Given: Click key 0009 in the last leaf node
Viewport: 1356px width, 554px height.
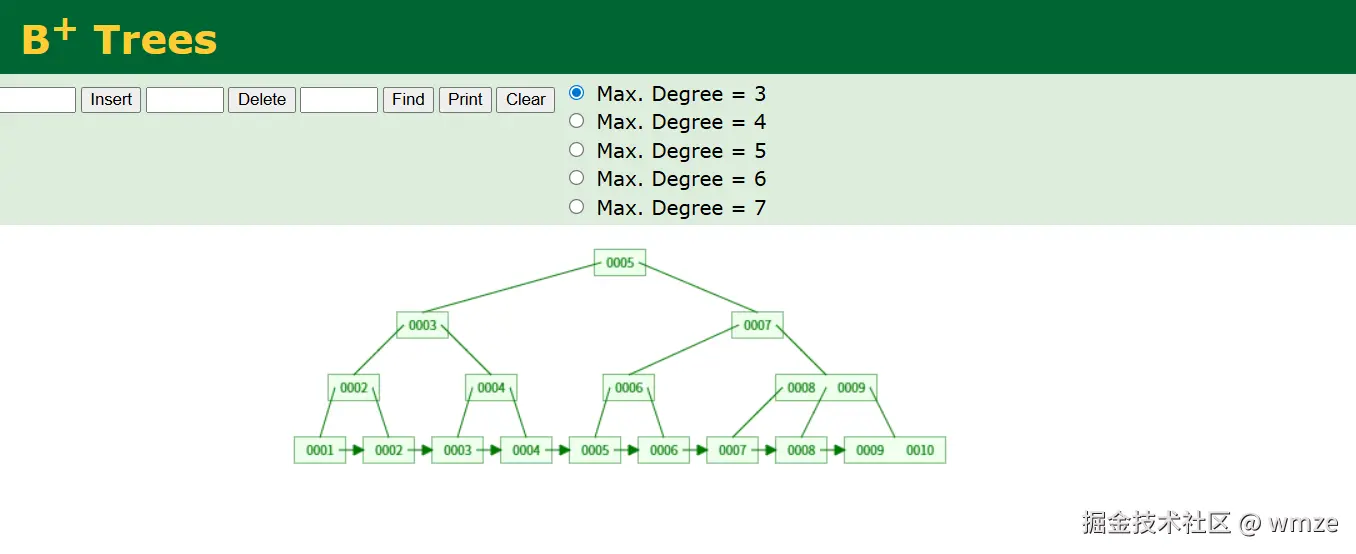Looking at the screenshot, I should click(870, 450).
